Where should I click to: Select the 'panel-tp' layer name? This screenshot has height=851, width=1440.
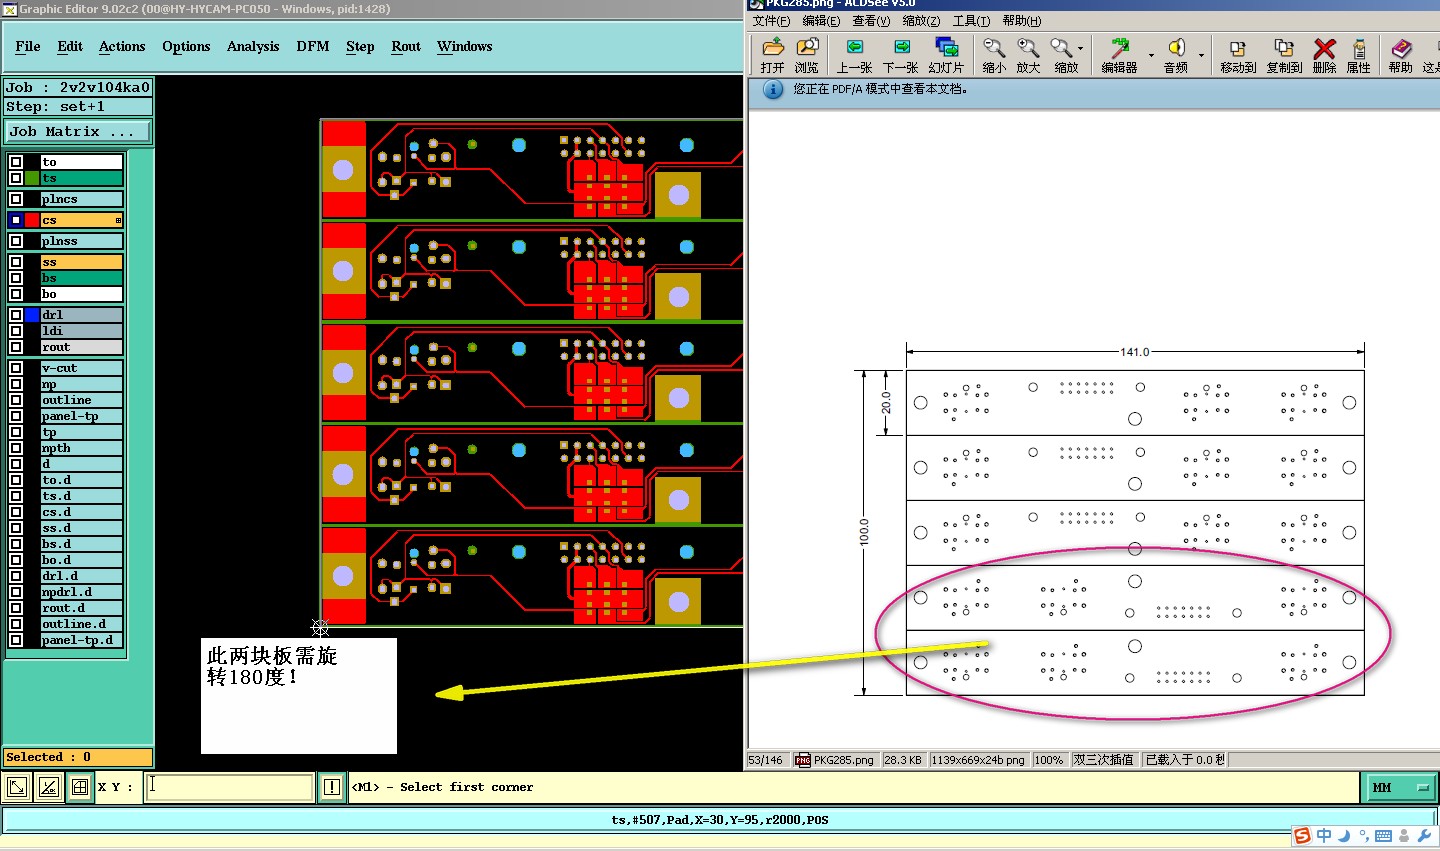[x=81, y=416]
